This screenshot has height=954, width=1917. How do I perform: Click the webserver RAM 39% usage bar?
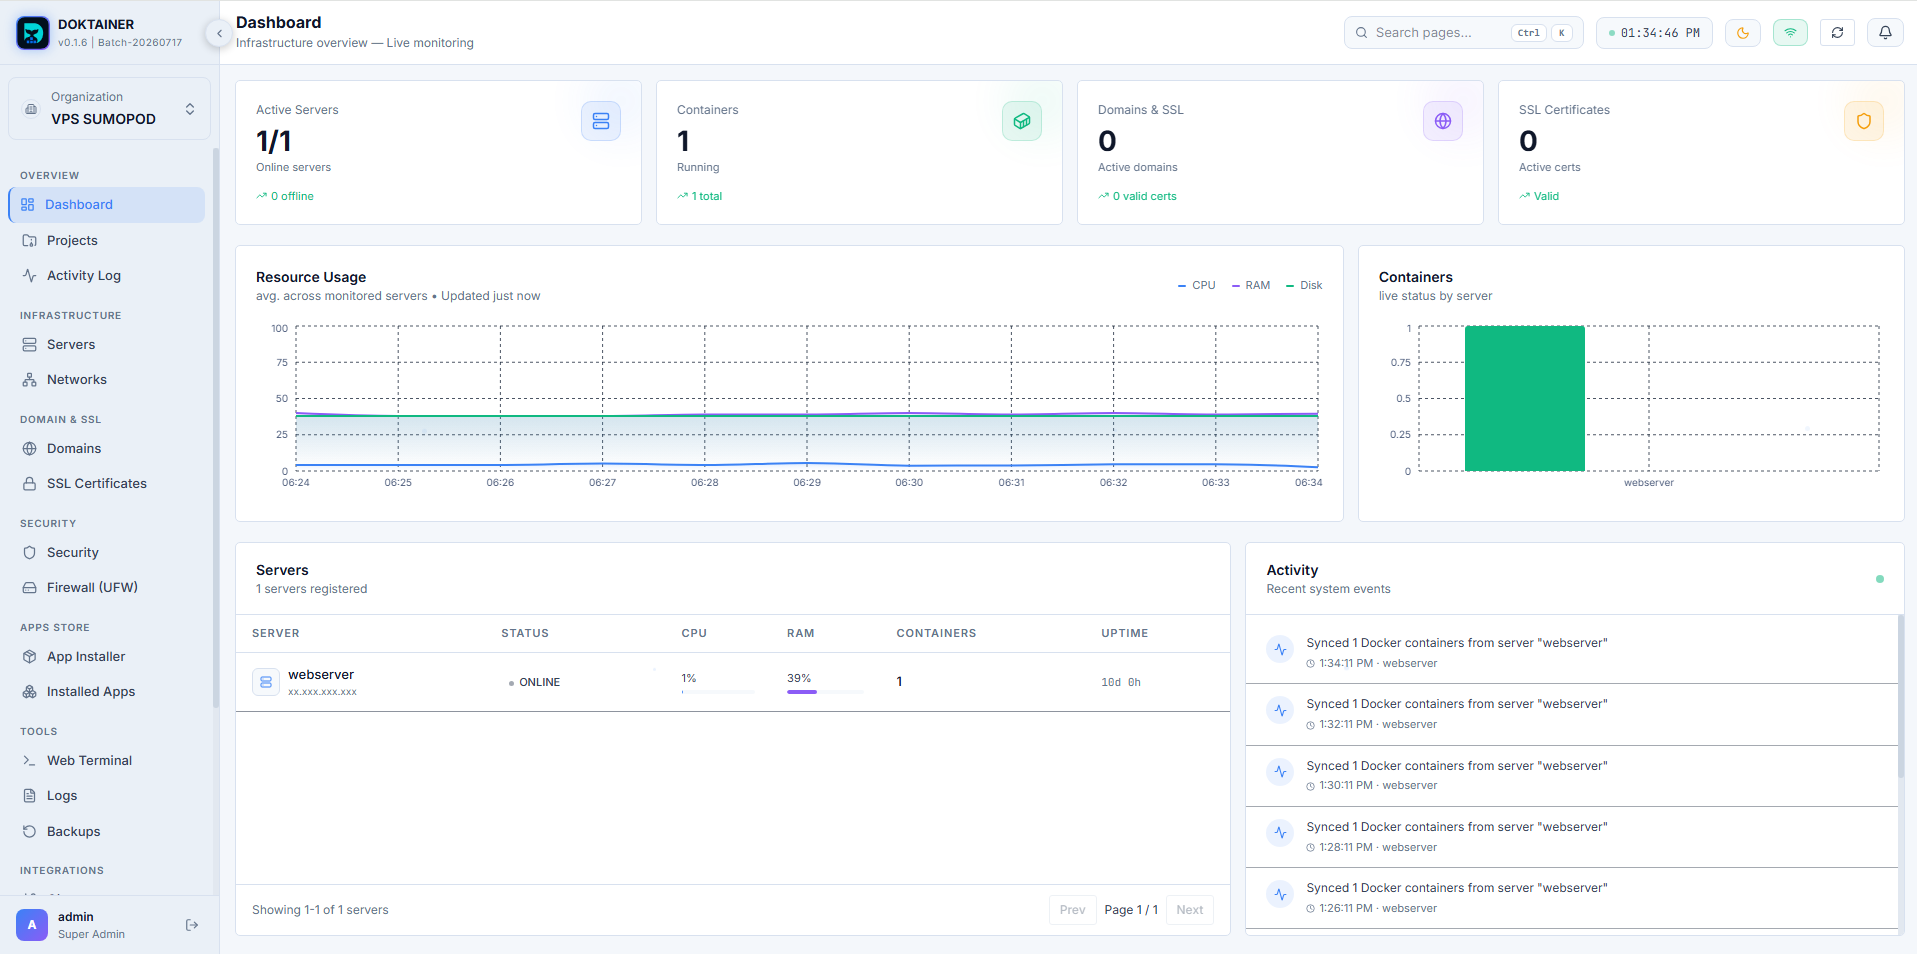click(825, 692)
